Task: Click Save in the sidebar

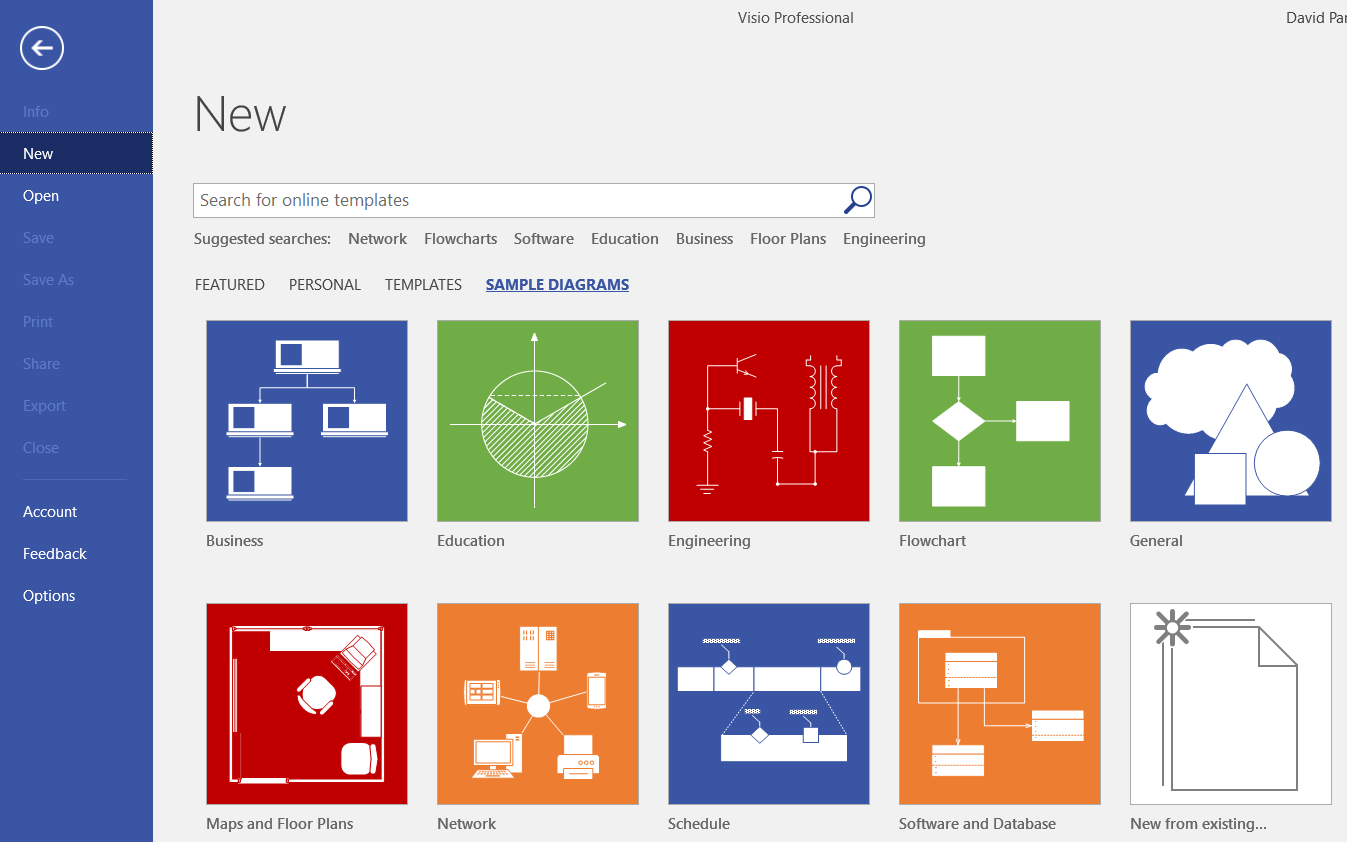Action: 76,238
